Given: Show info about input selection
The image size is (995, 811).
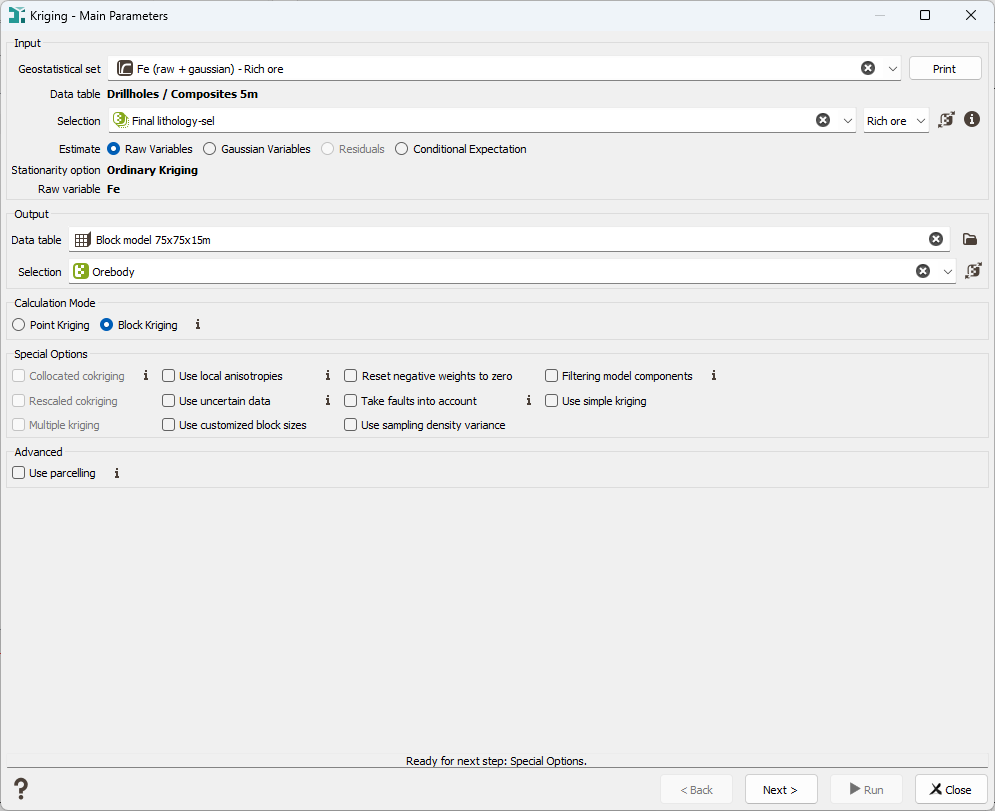Looking at the screenshot, I should click(x=972, y=119).
